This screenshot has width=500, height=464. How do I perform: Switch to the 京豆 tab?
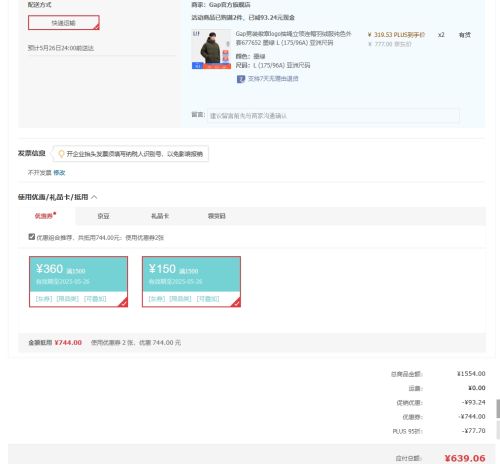(103, 216)
